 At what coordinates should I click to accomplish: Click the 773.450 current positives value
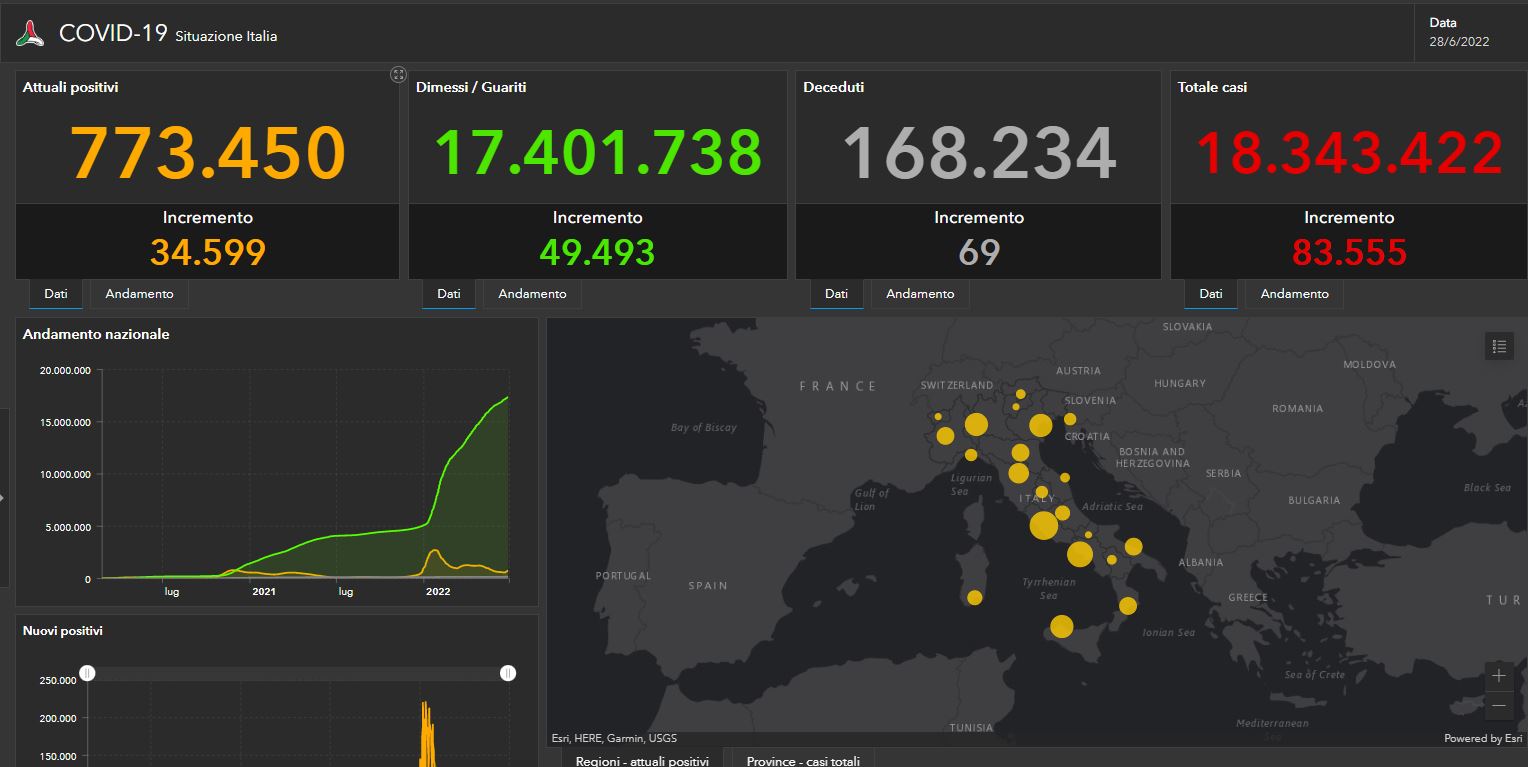(208, 153)
